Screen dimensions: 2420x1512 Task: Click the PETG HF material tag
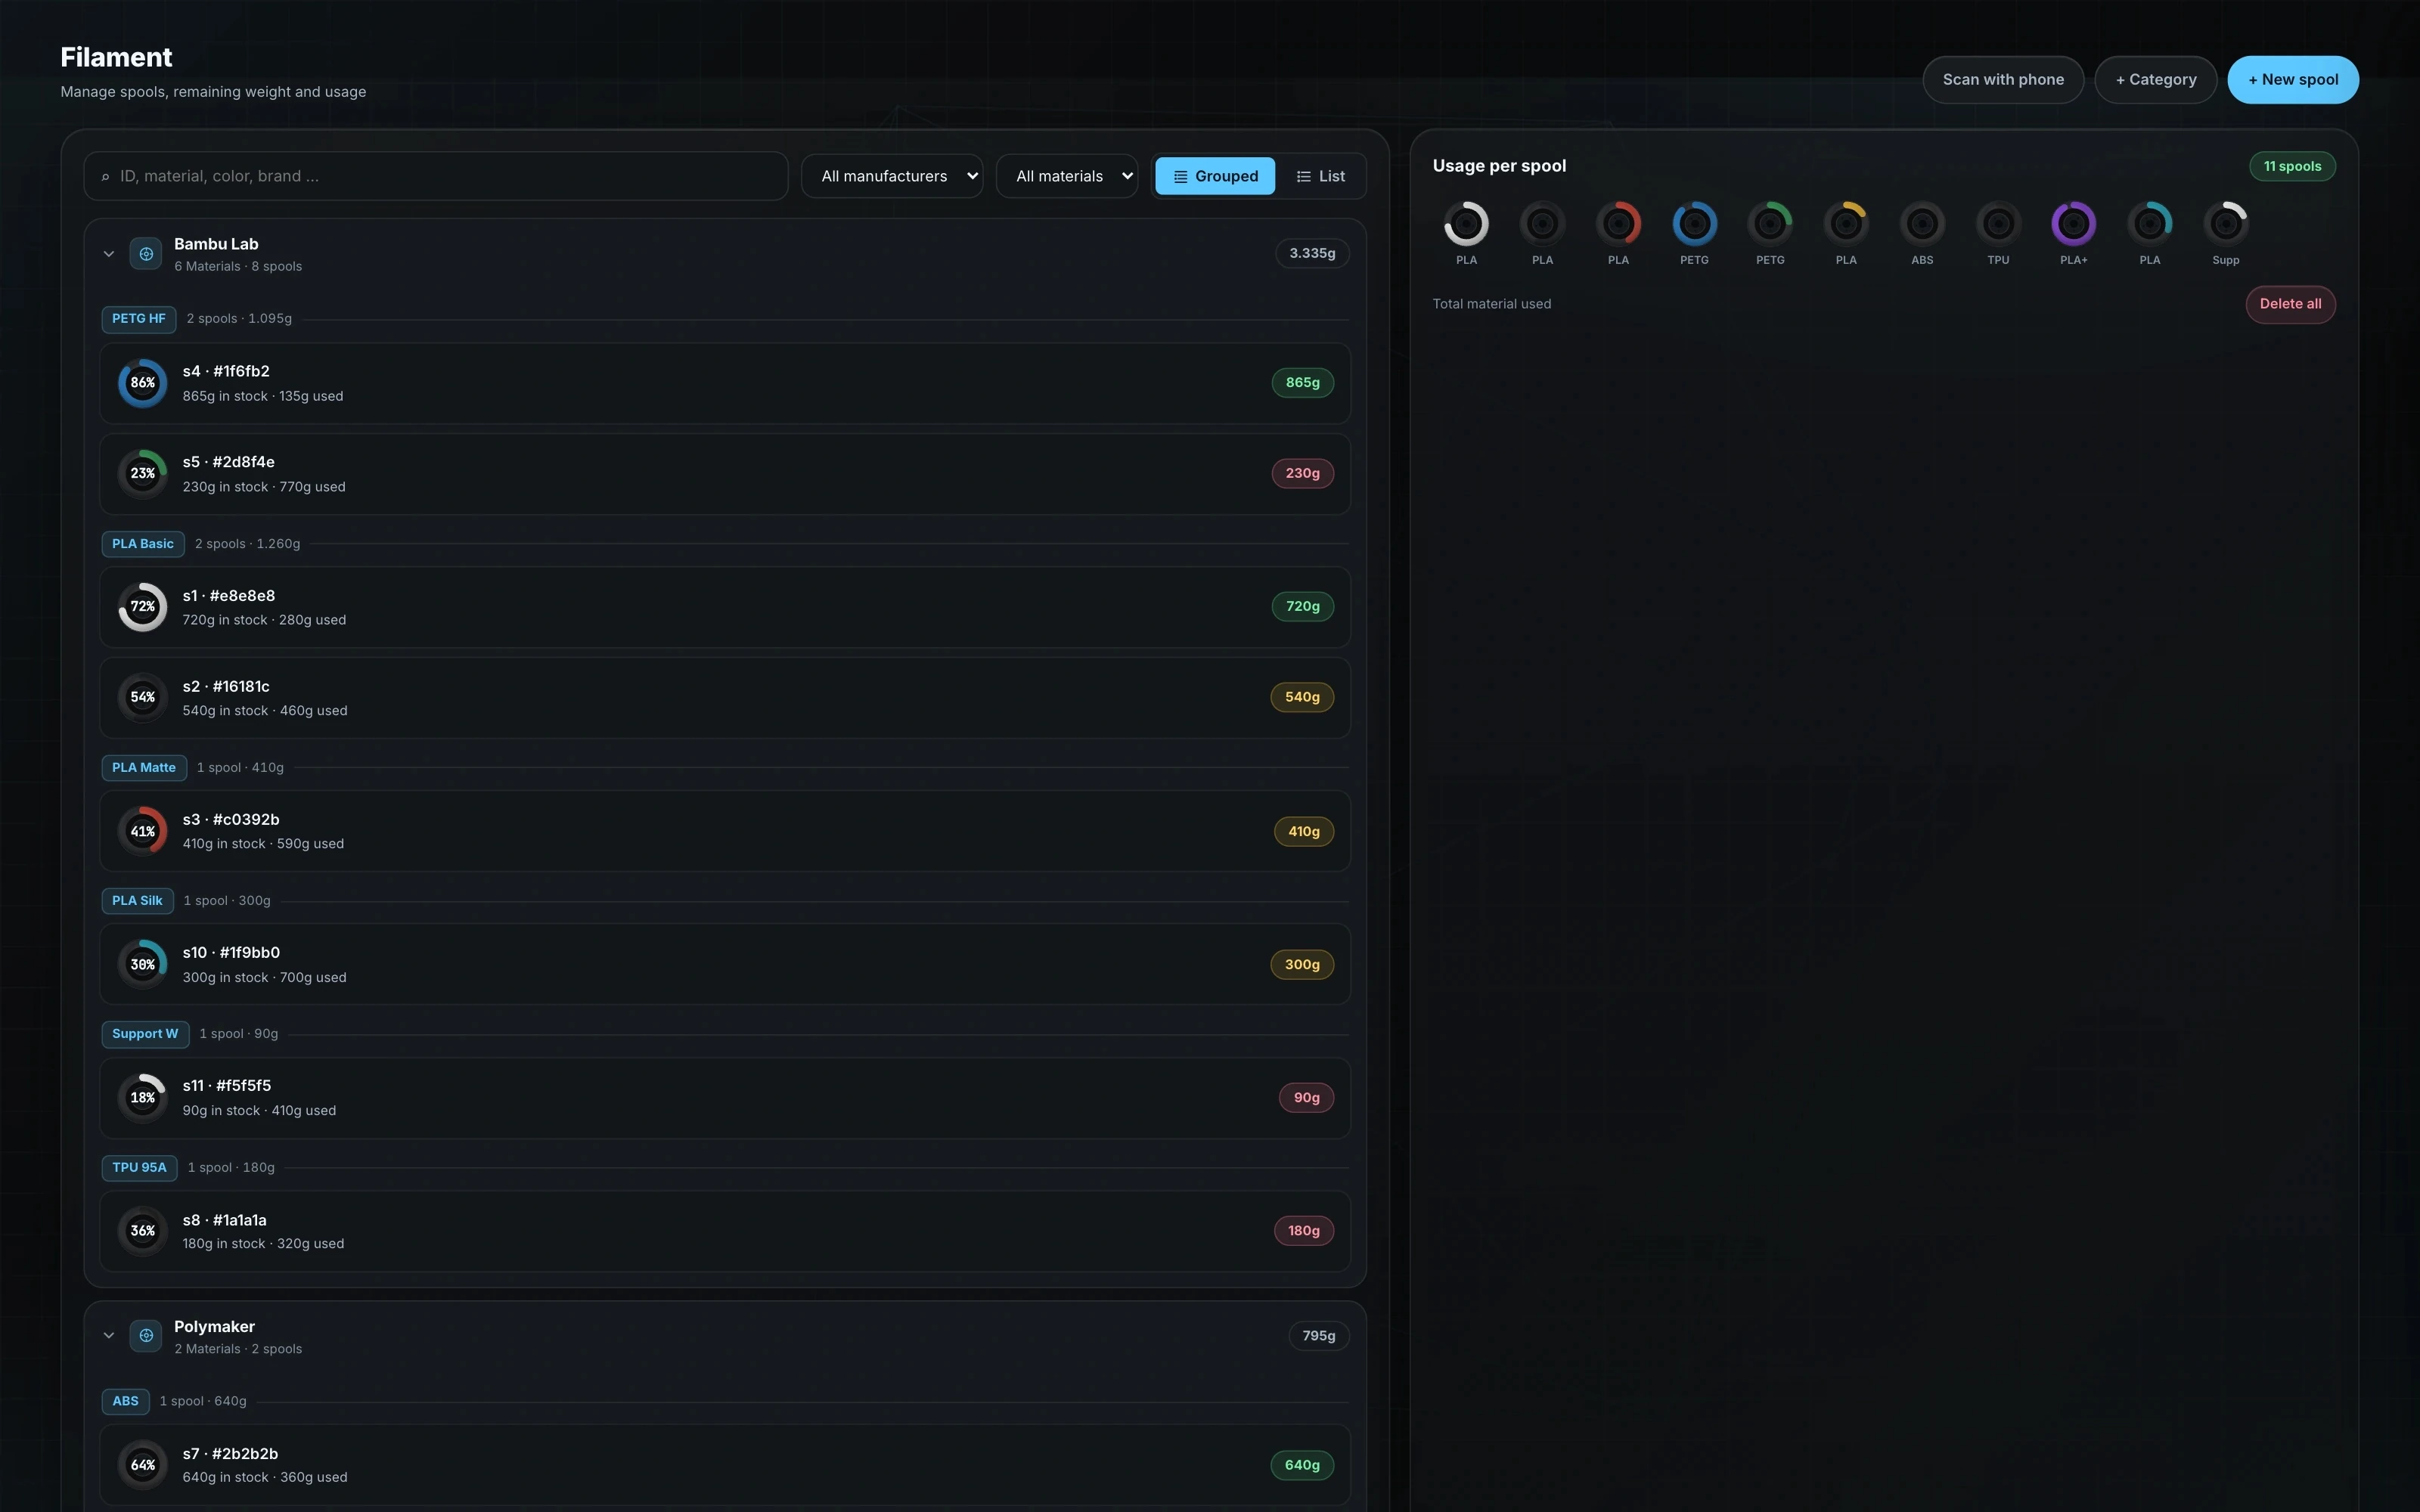point(139,319)
